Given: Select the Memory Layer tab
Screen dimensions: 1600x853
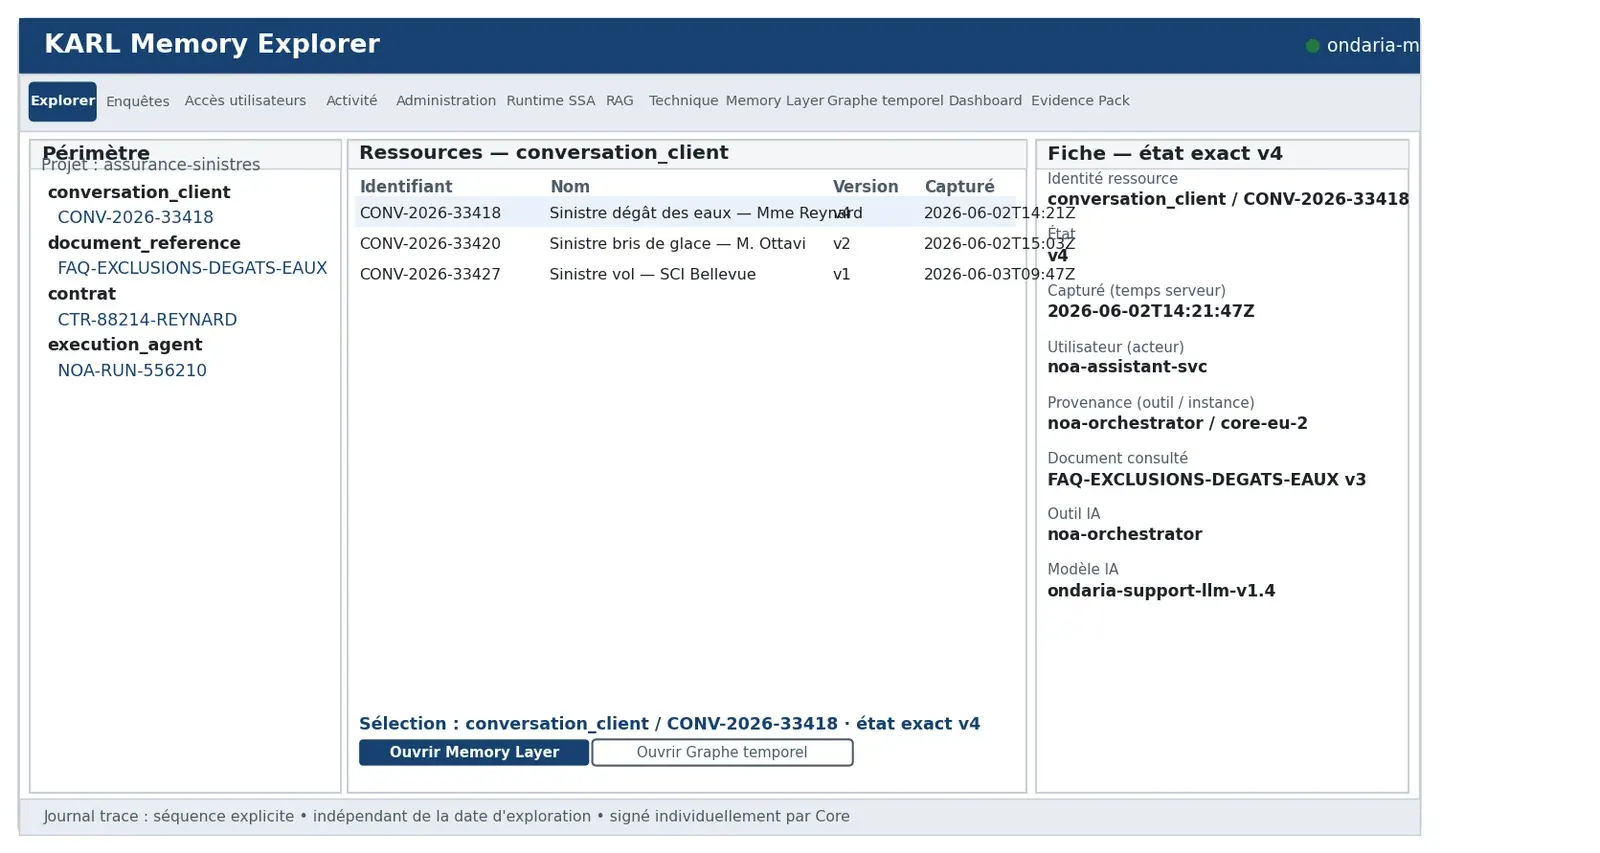Looking at the screenshot, I should point(774,101).
